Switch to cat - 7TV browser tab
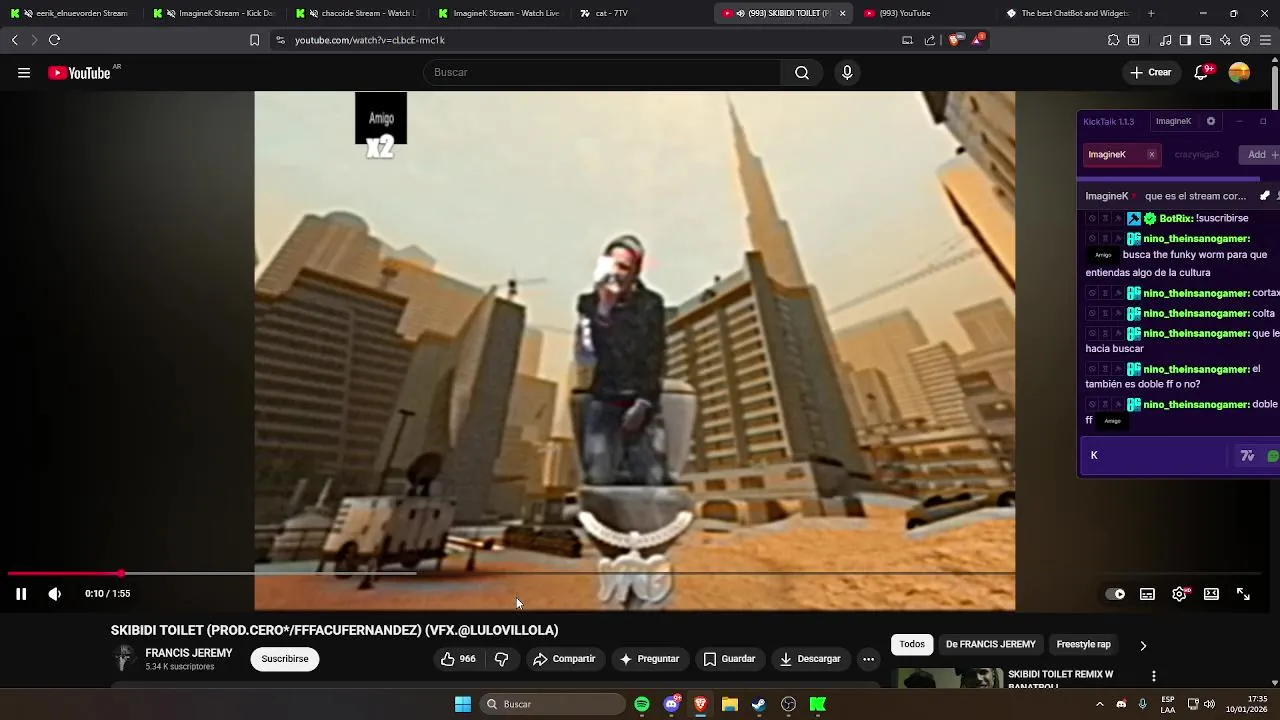The width and height of the screenshot is (1280, 720). pyautogui.click(x=640, y=13)
